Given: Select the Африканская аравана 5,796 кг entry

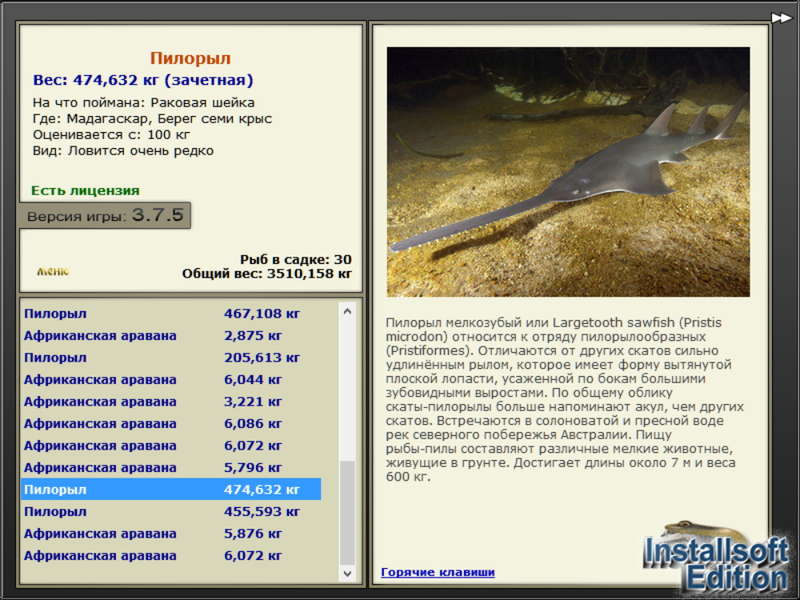Looking at the screenshot, I should click(x=171, y=467).
